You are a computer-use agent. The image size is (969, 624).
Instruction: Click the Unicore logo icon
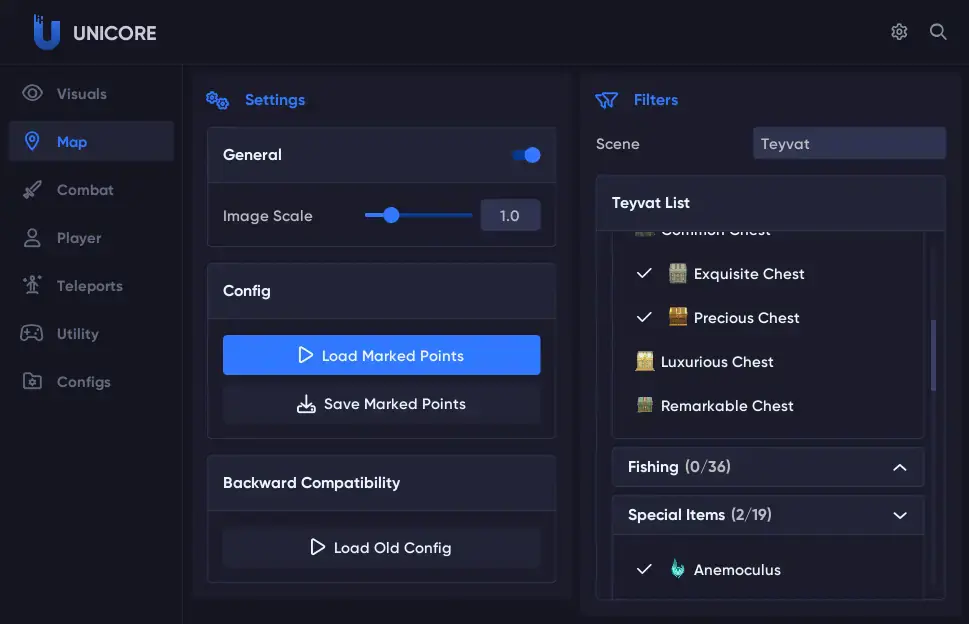(x=46, y=32)
